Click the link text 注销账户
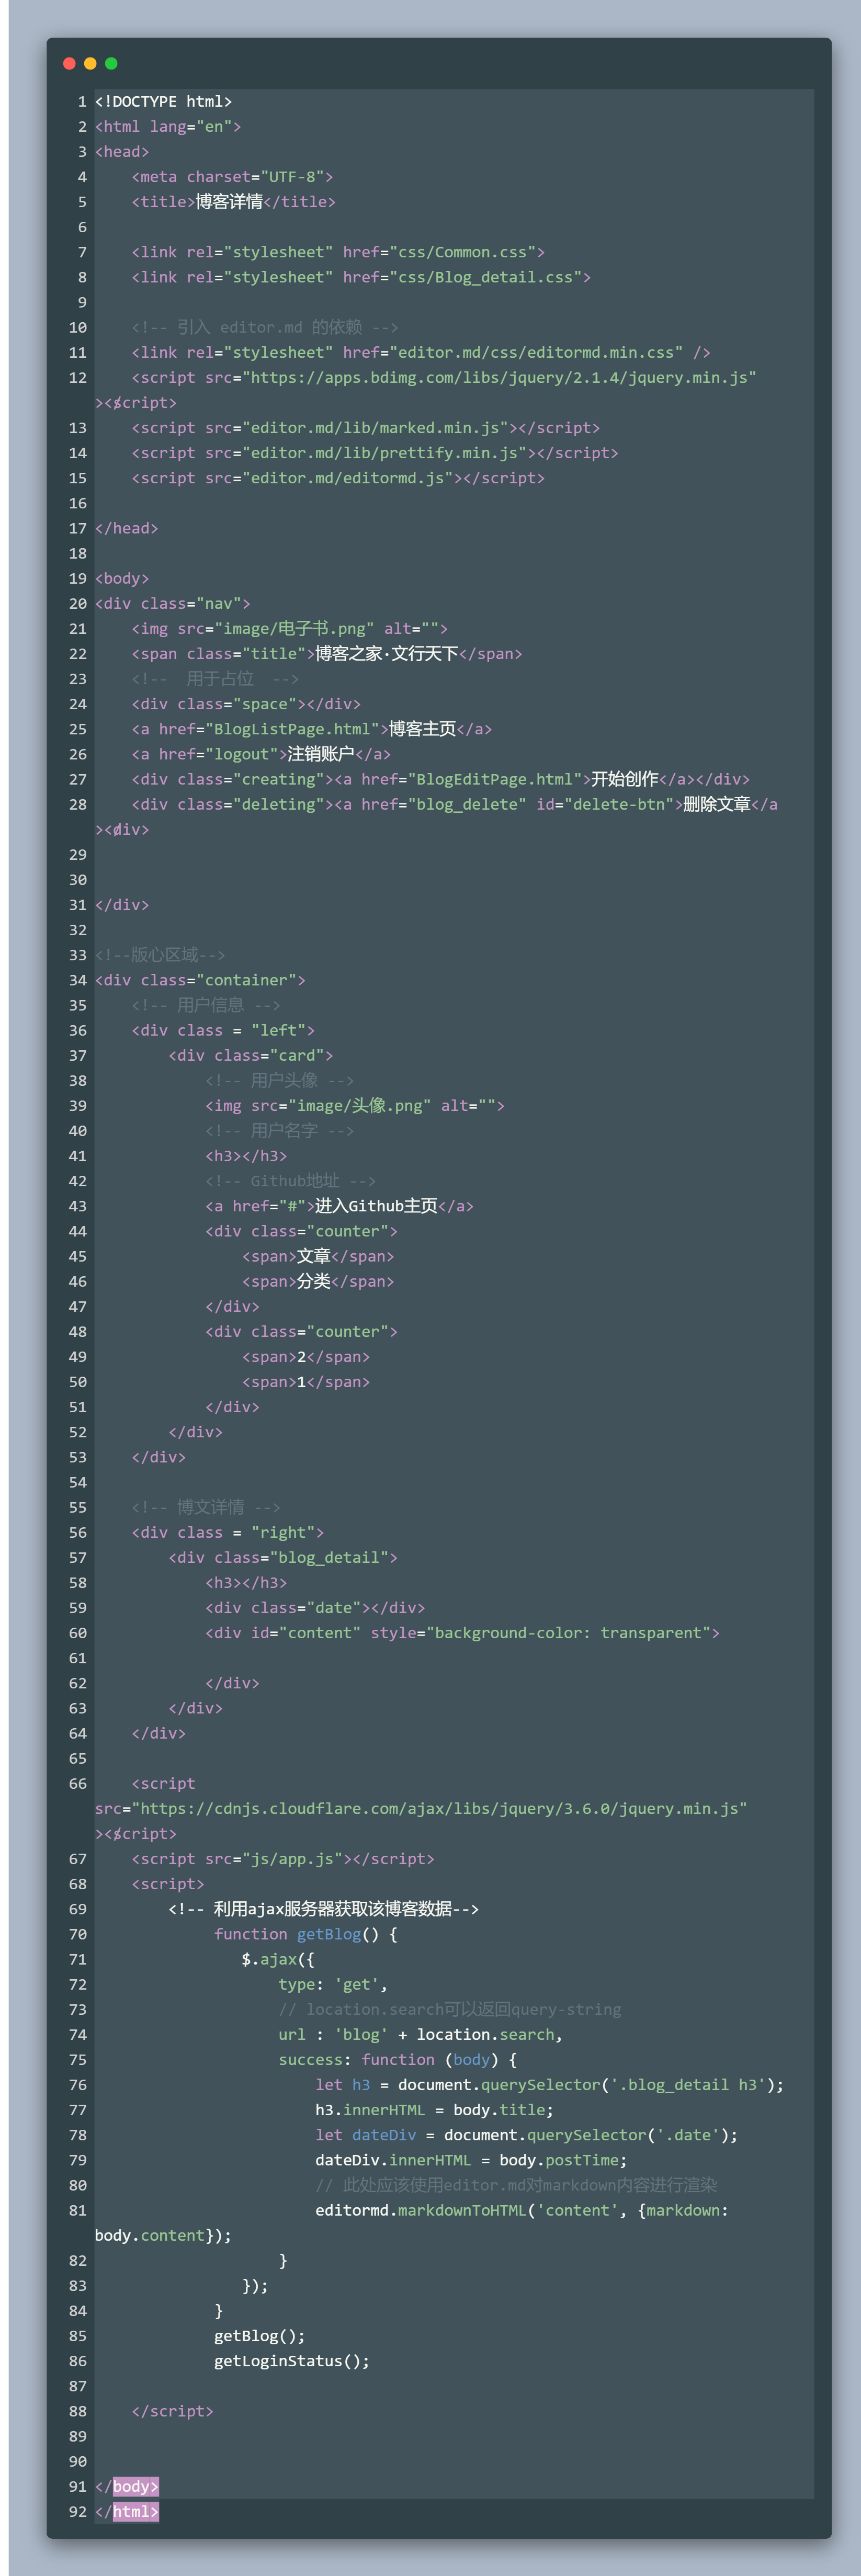The image size is (861, 2576). click(x=320, y=754)
